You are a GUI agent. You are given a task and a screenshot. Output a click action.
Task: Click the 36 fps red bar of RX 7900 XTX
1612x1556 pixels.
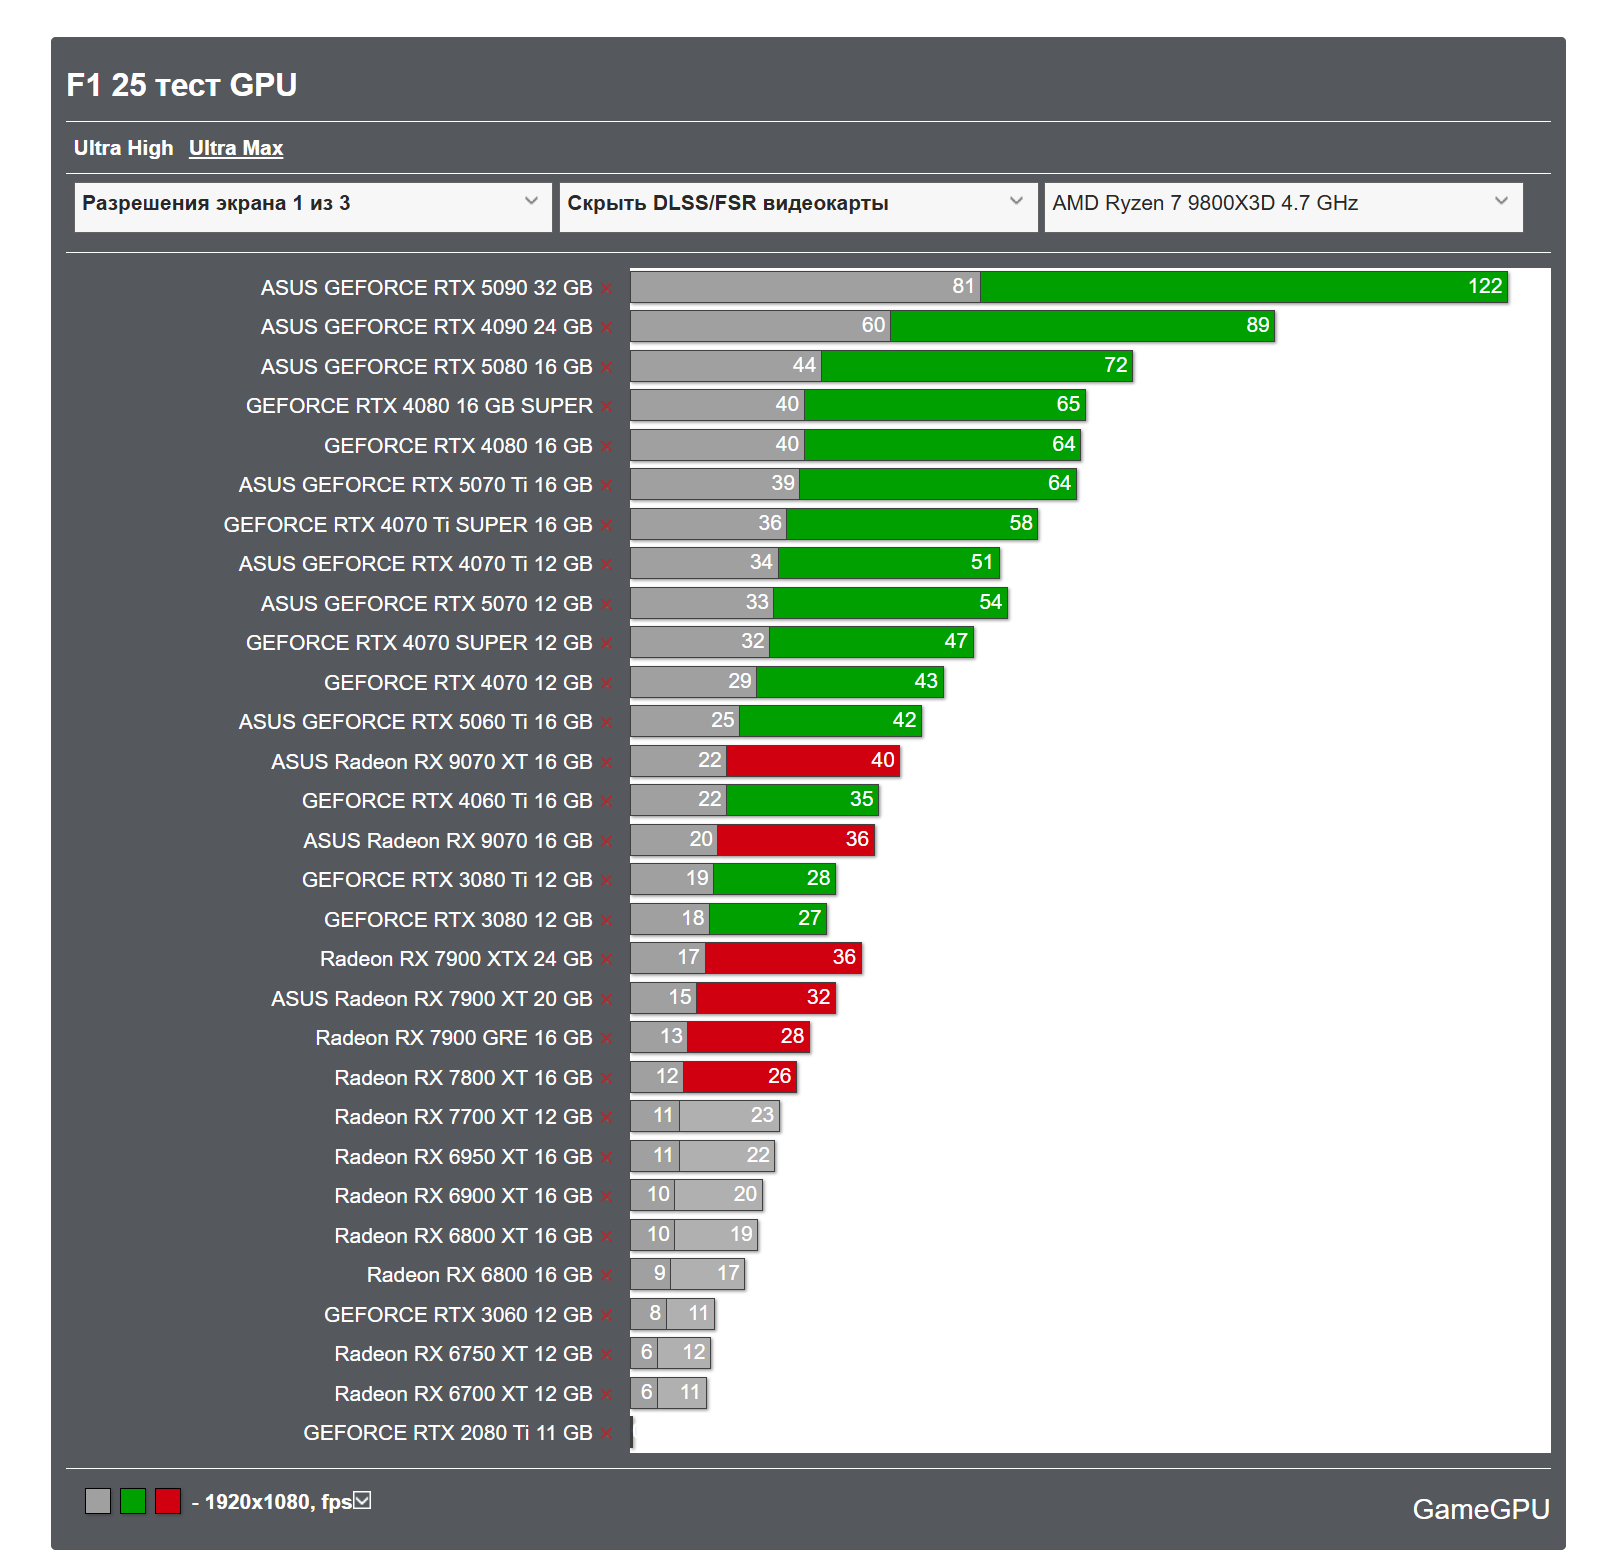pos(784,958)
